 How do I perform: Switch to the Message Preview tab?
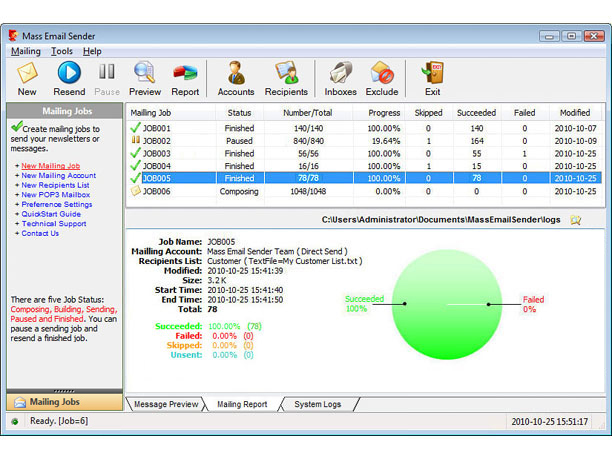(x=166, y=404)
